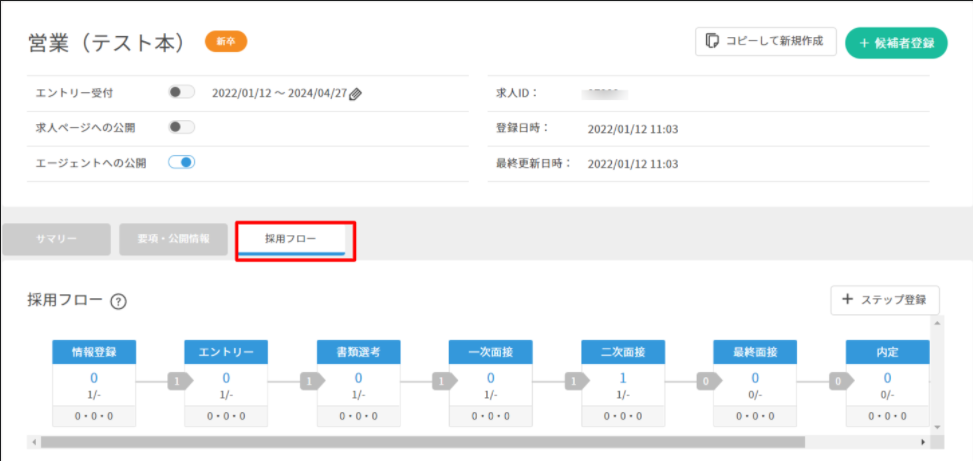Select the 採用フロー tab
The width and height of the screenshot is (973, 461).
click(x=290, y=240)
